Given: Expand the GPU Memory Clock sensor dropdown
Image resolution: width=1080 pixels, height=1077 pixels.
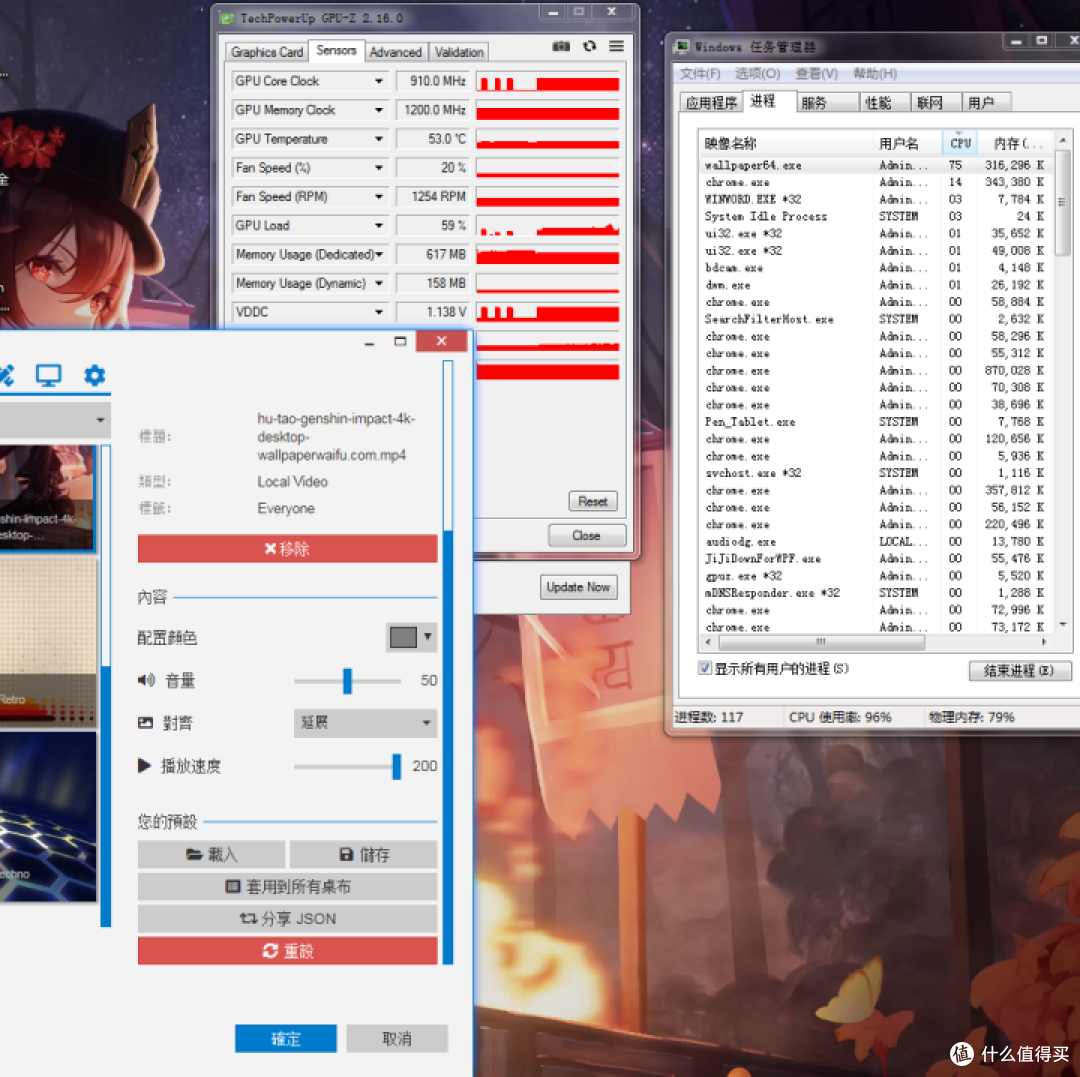Looking at the screenshot, I should point(378,110).
